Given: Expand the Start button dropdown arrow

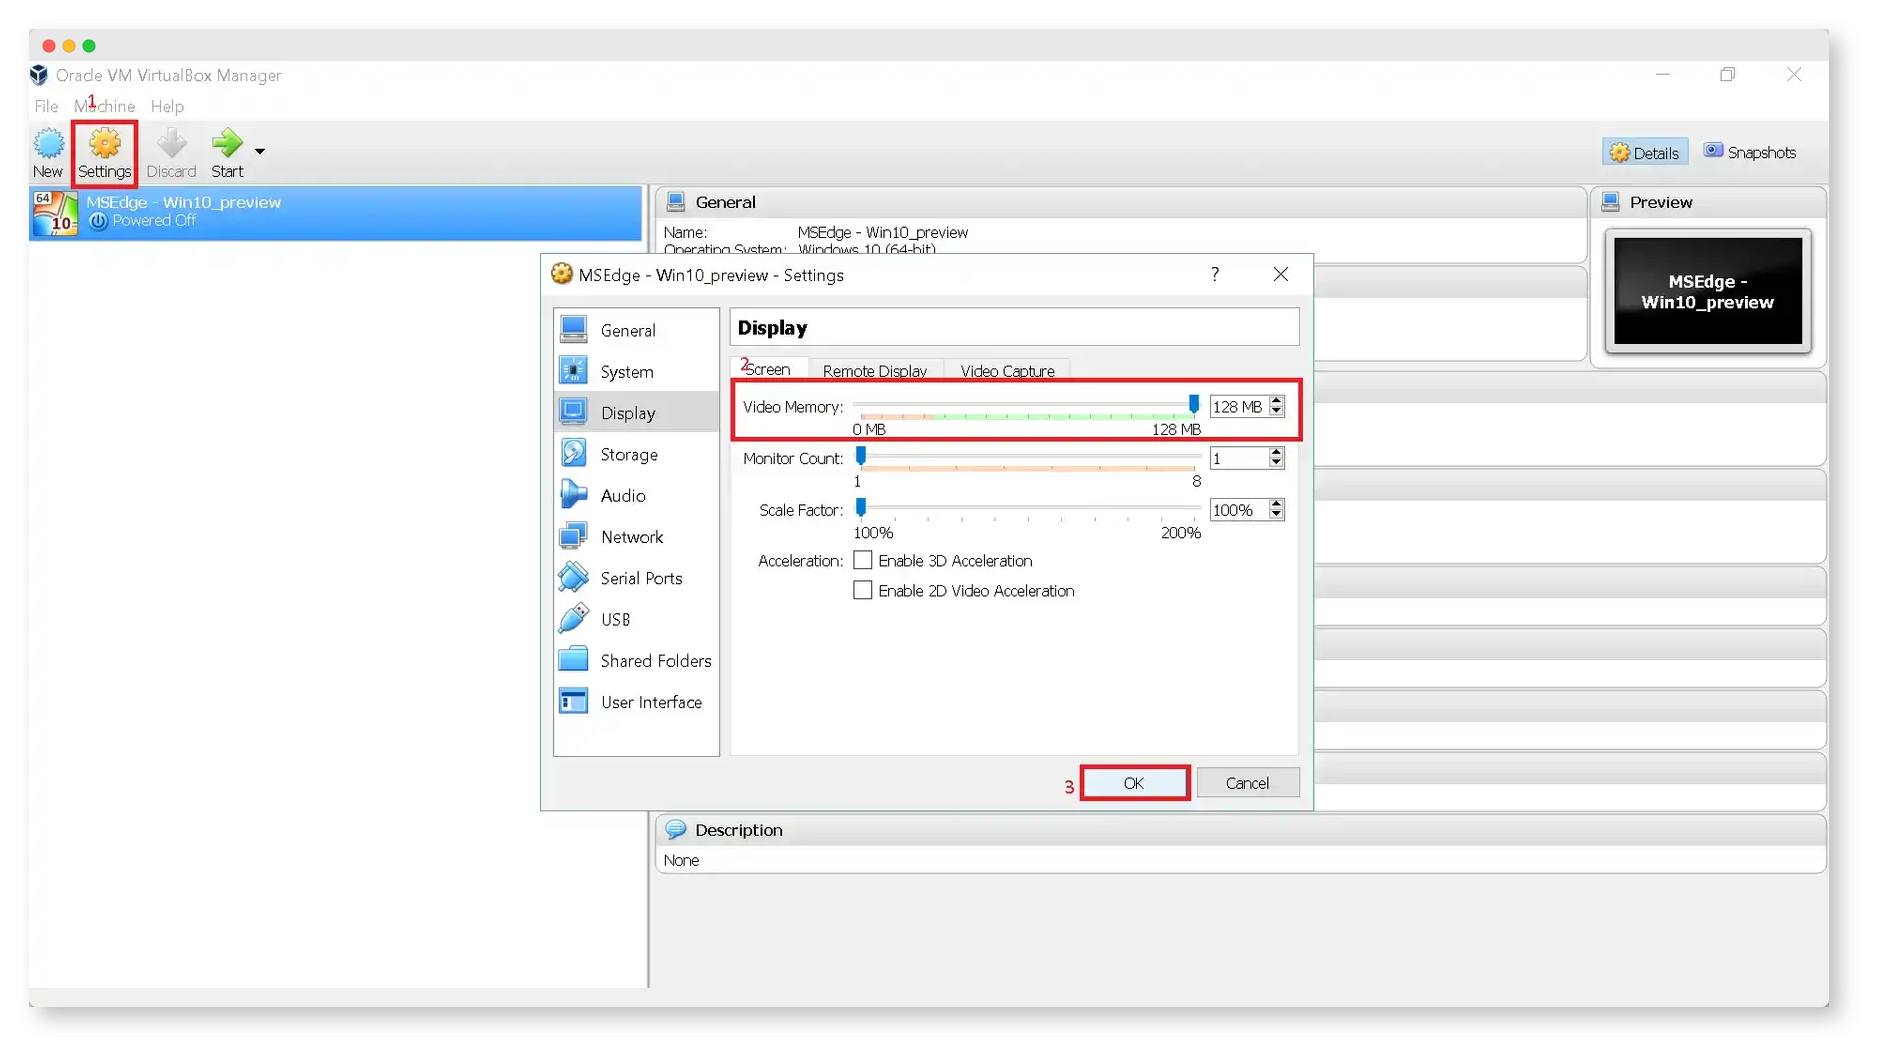Looking at the screenshot, I should pos(260,151).
